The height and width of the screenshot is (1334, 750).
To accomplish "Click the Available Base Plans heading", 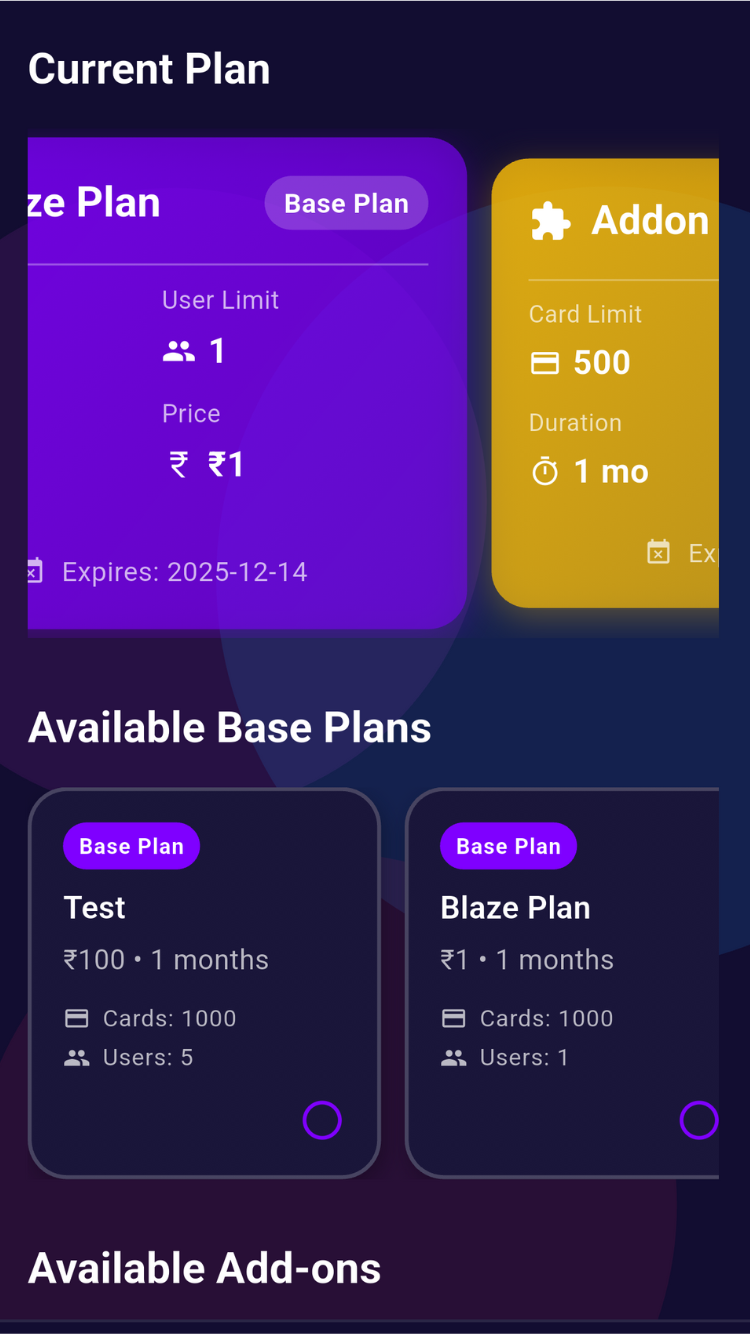I will point(230,728).
